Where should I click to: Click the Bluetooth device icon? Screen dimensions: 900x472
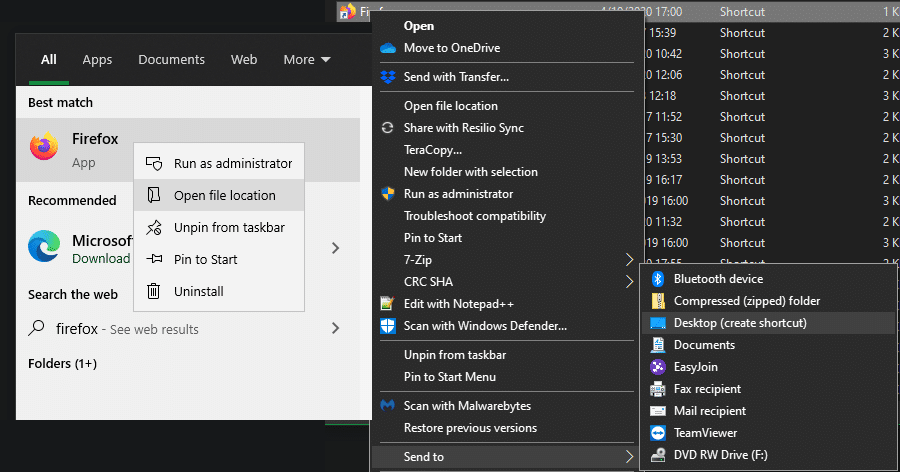coord(658,279)
